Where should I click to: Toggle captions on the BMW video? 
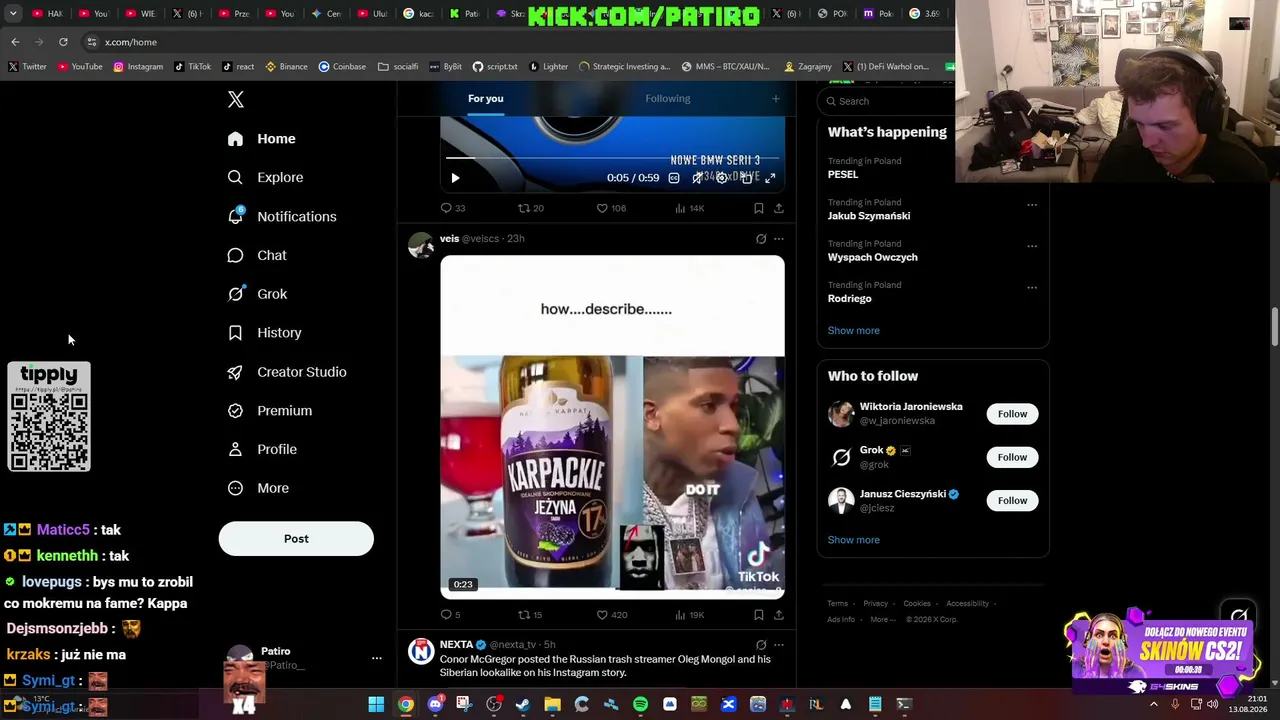(x=674, y=178)
